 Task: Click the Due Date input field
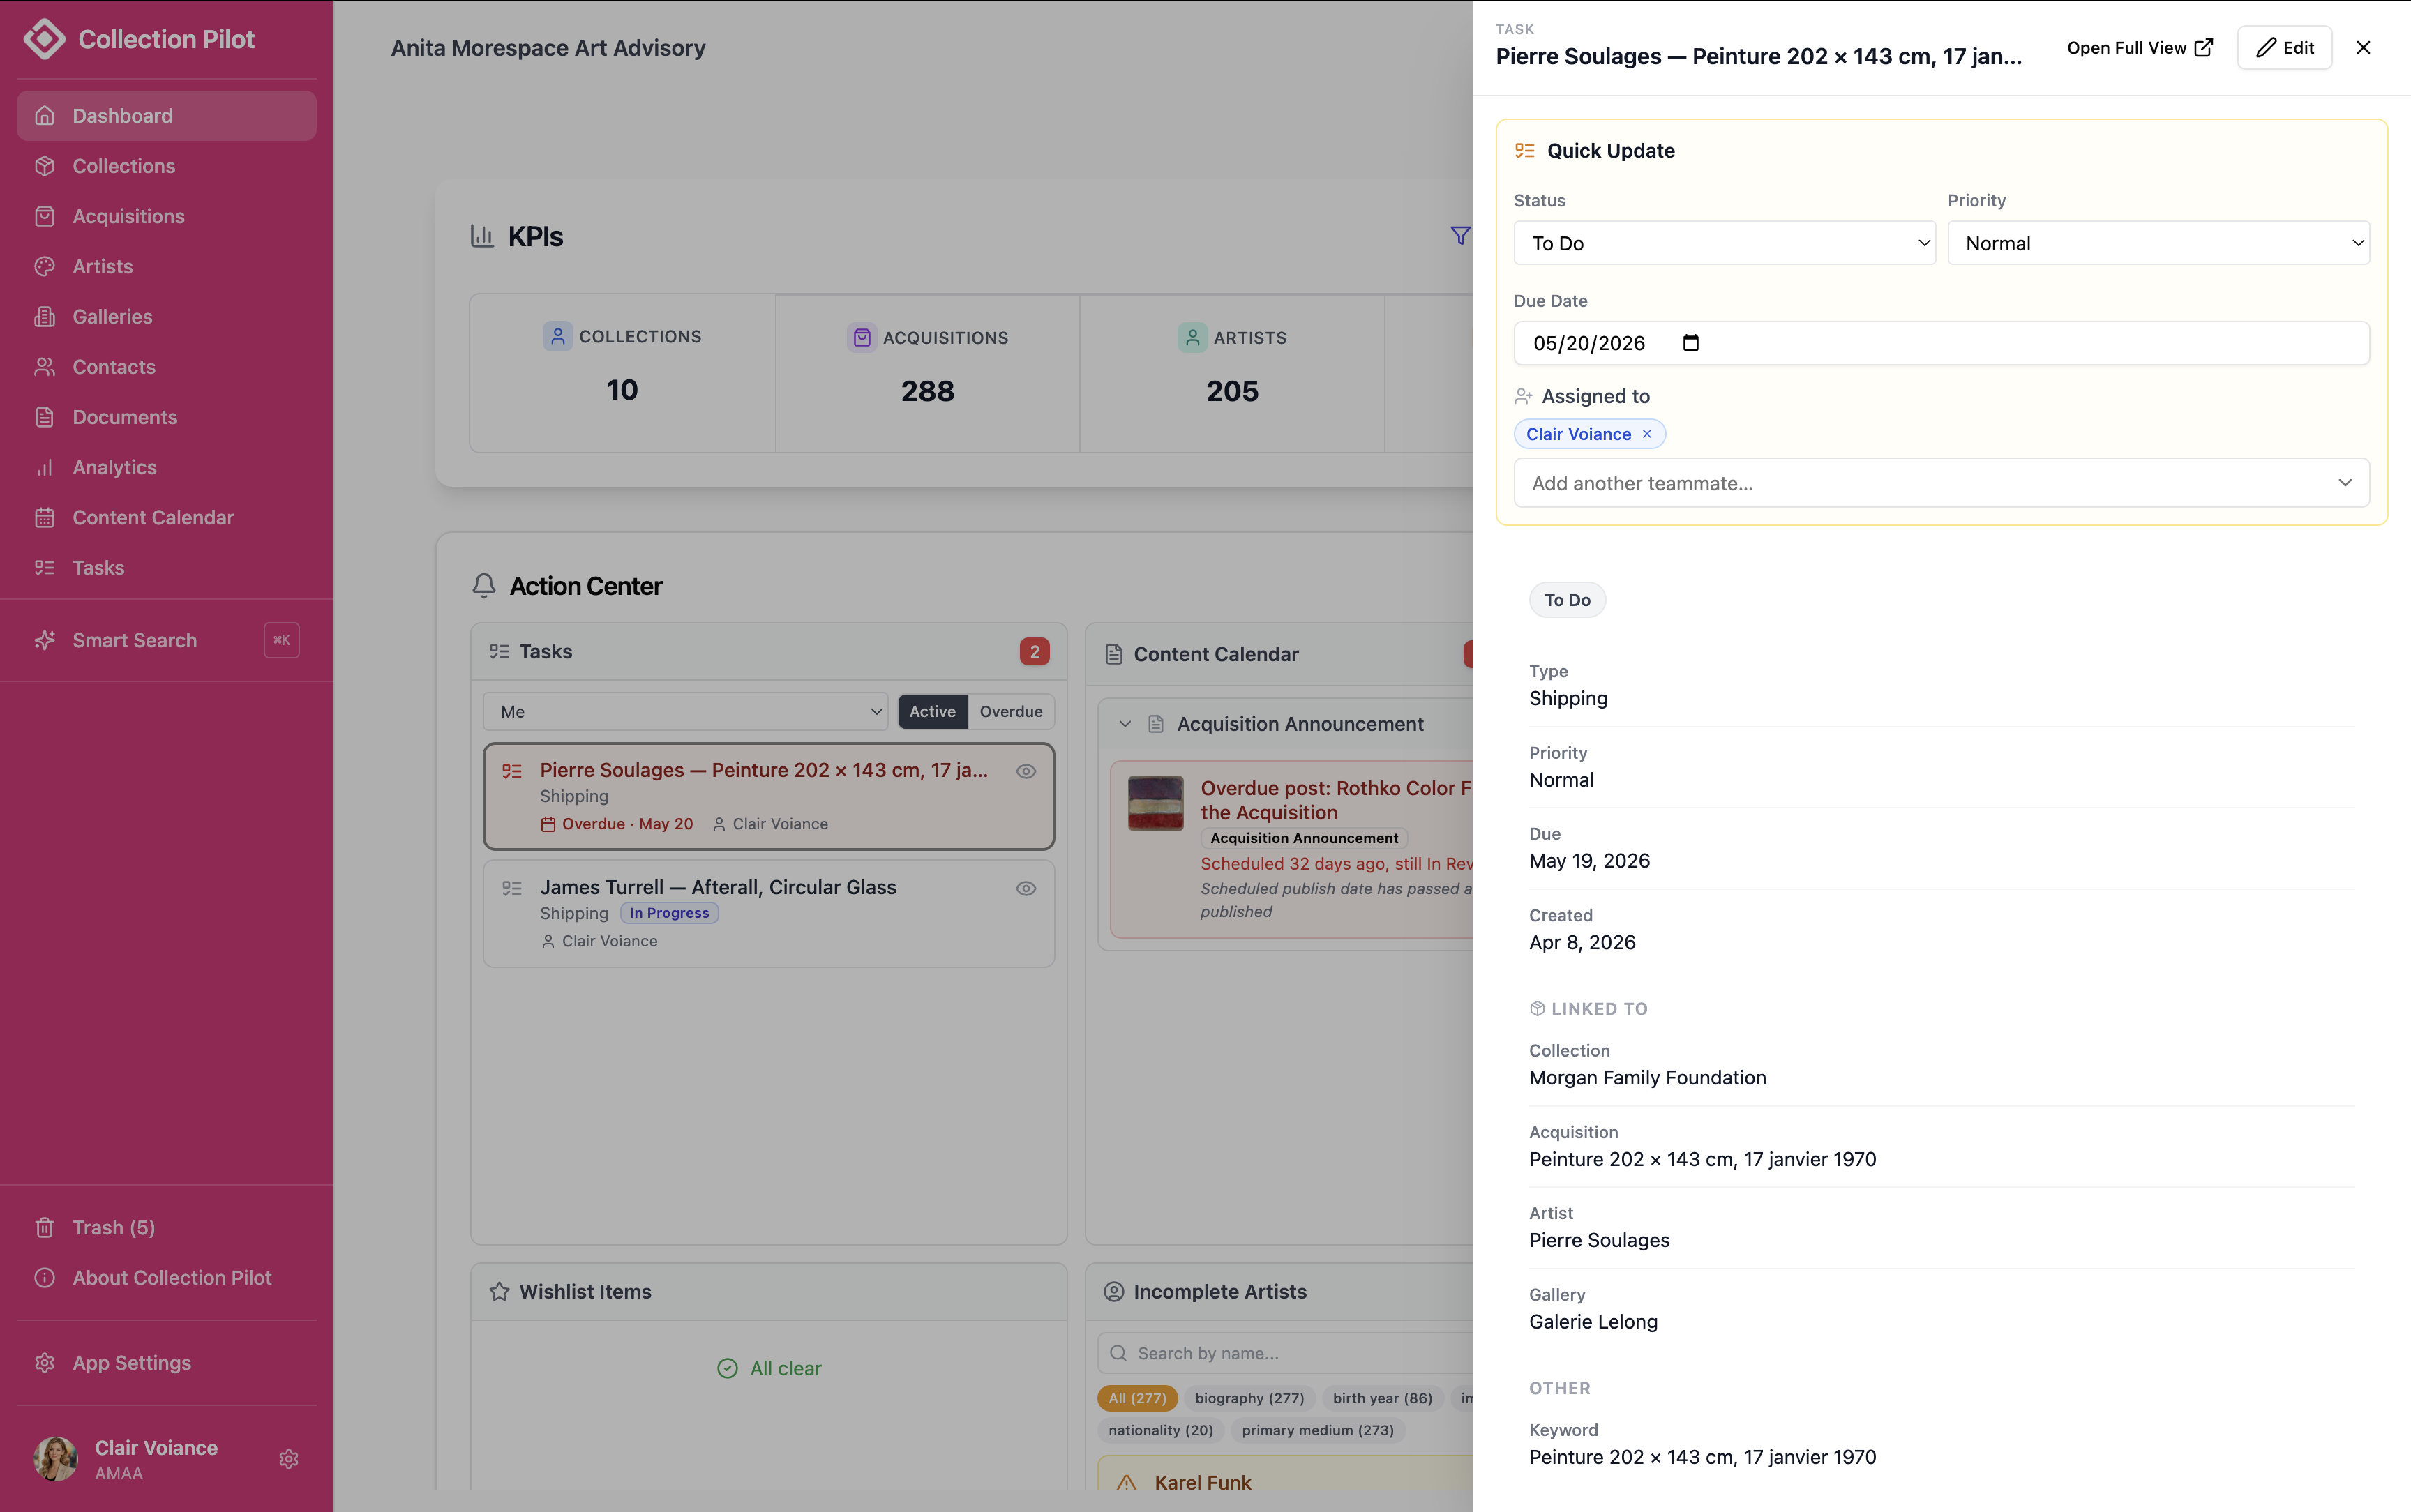1941,343
